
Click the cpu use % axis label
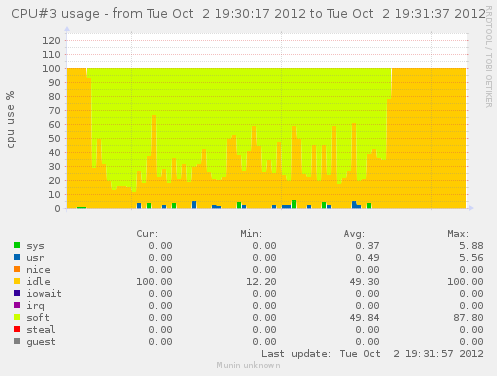(x=11, y=119)
